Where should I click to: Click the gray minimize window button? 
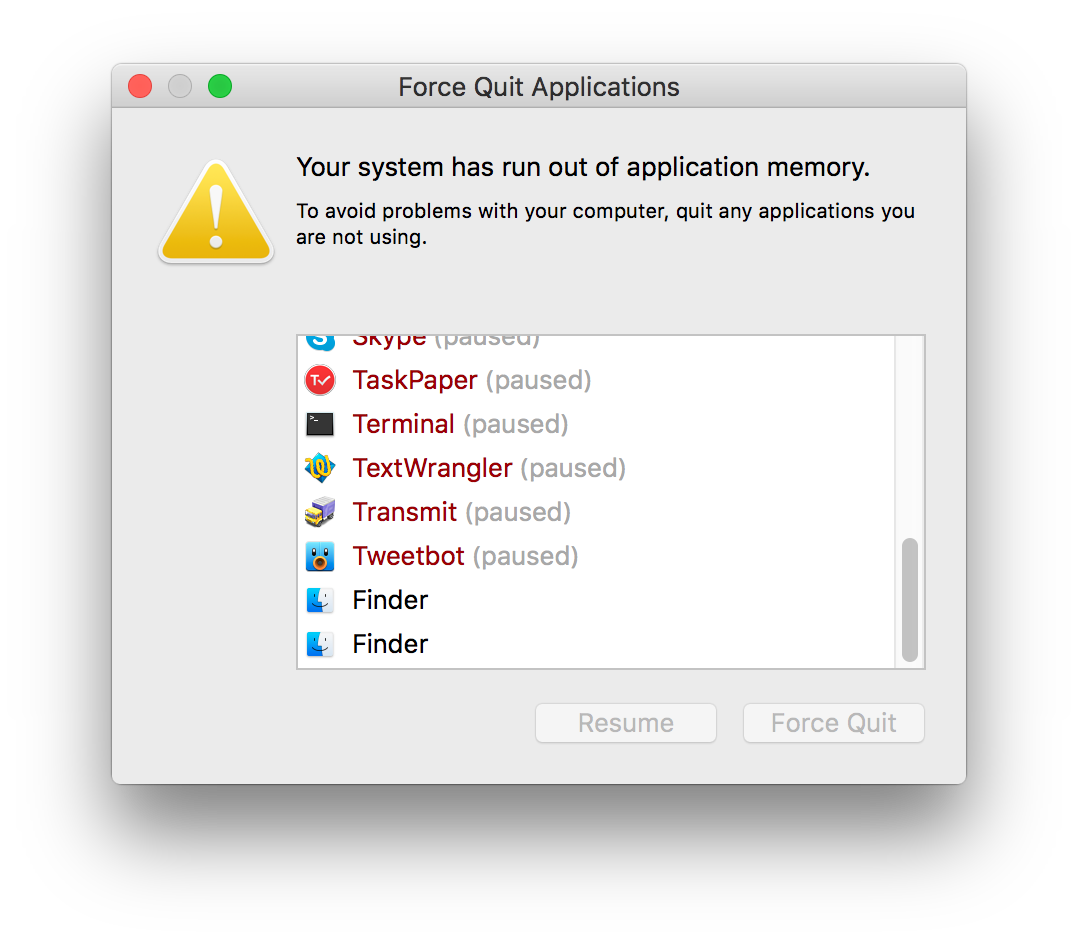click(180, 87)
